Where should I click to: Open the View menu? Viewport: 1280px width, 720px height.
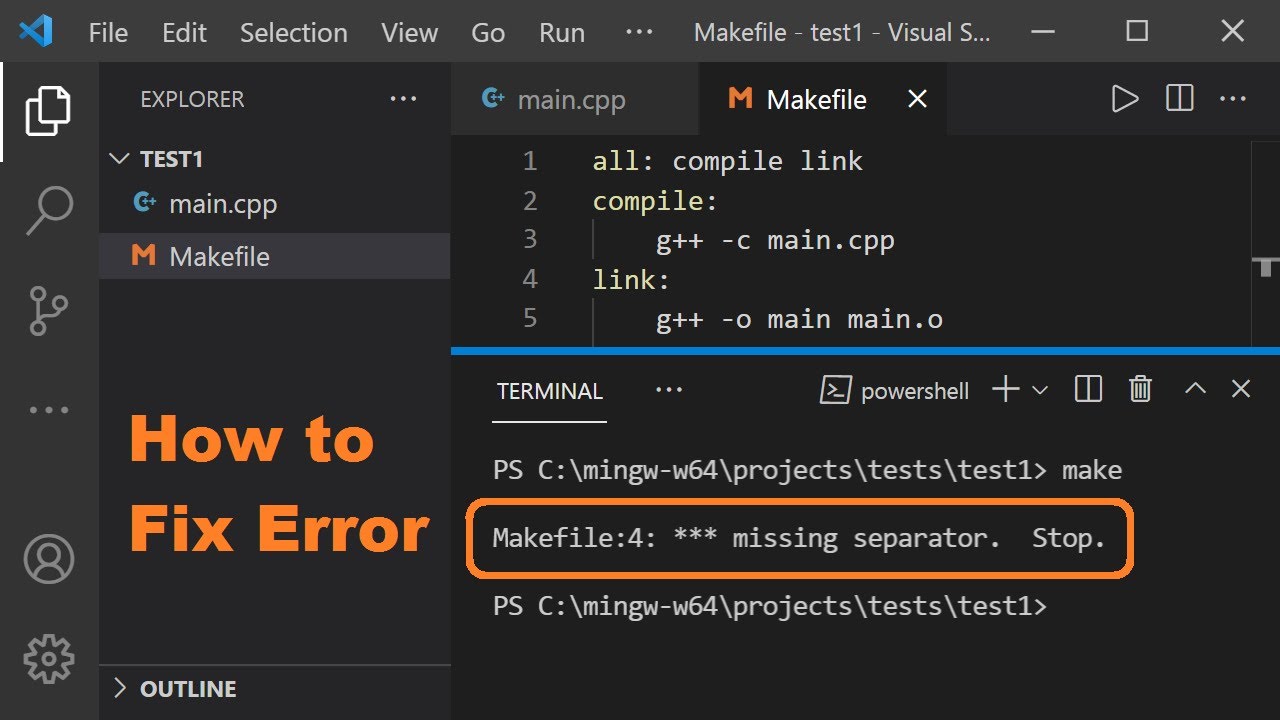pyautogui.click(x=410, y=32)
